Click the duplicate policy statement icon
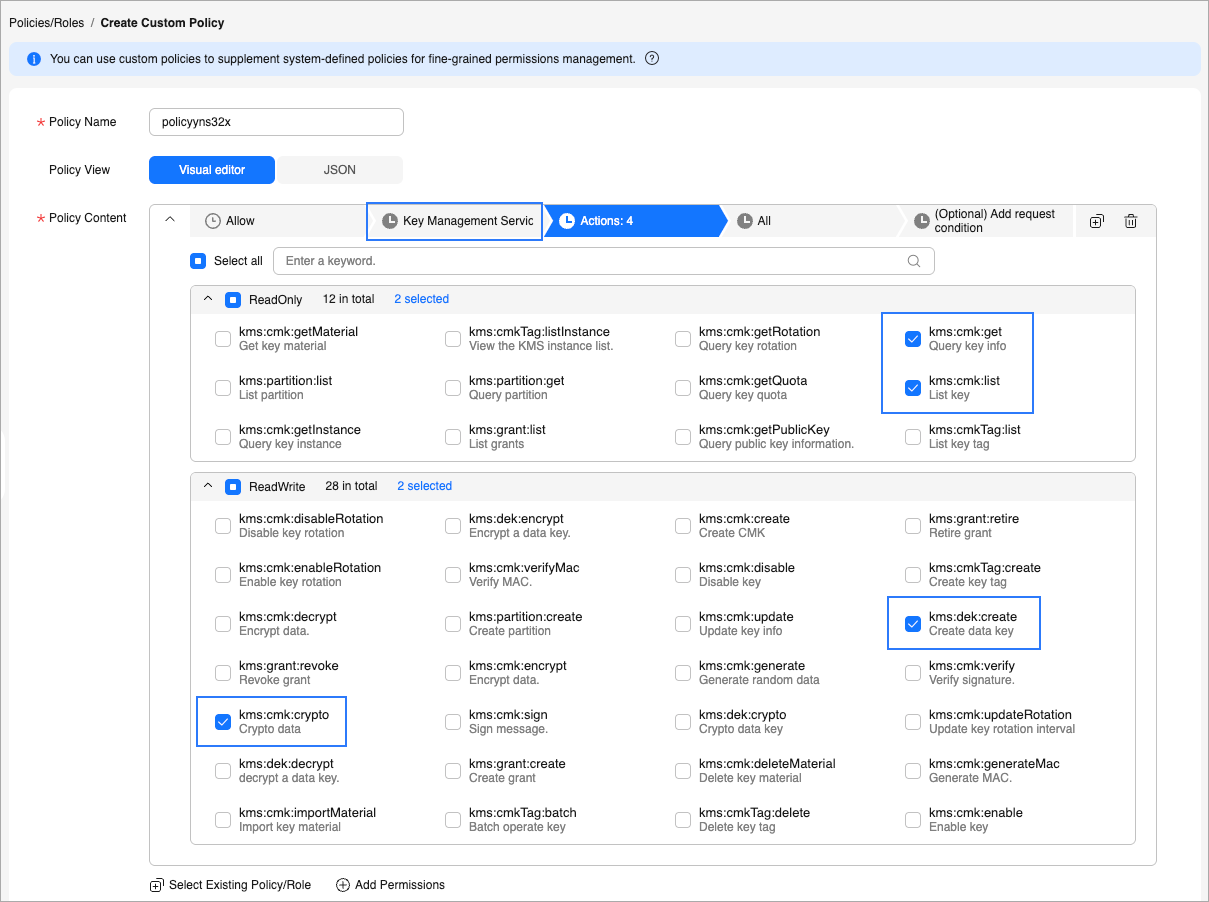 pos(1096,221)
